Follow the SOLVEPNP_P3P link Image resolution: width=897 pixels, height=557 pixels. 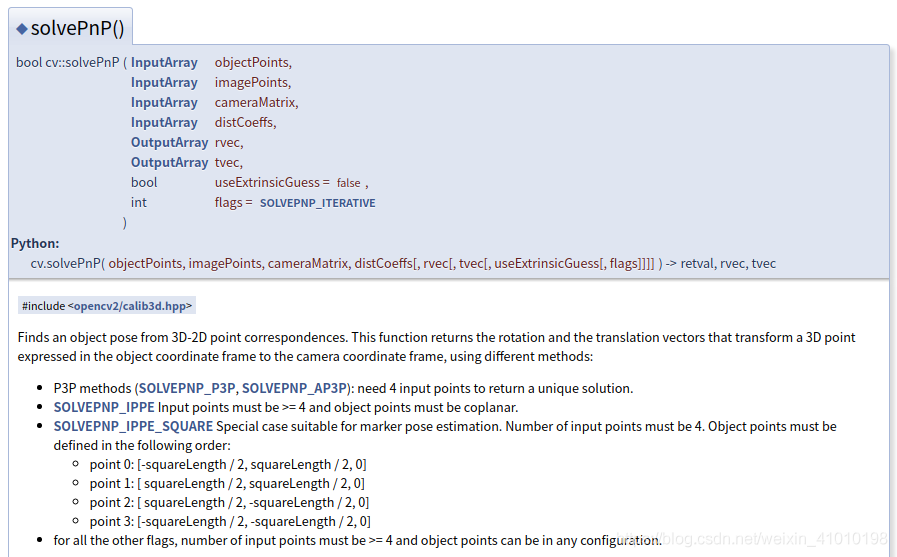[187, 388]
